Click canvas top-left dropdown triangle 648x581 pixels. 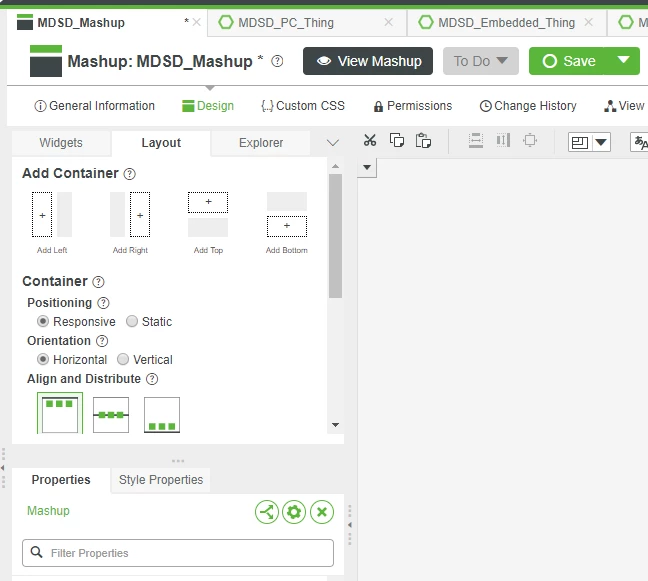[x=367, y=167]
